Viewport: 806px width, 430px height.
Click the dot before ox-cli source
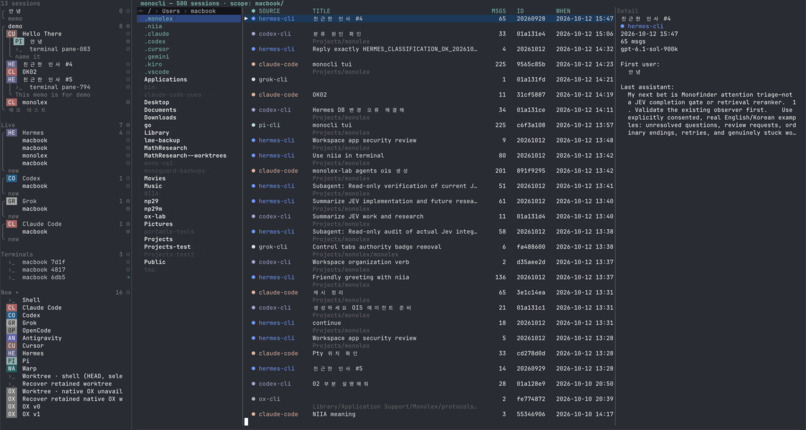point(253,399)
